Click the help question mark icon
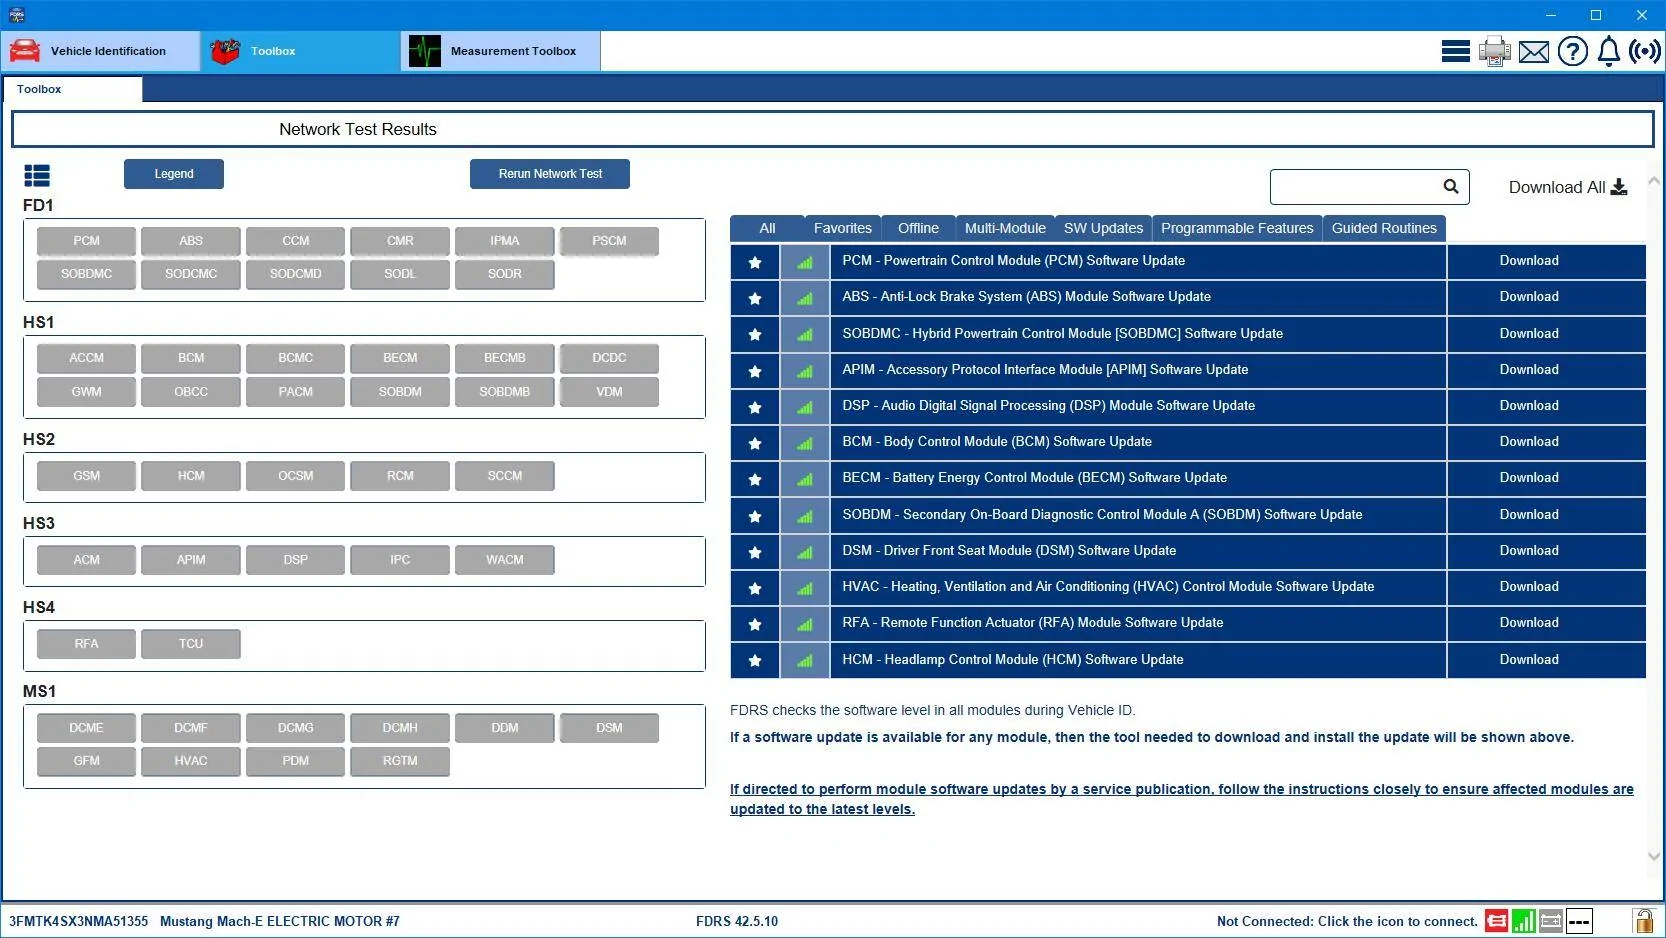Image resolution: width=1666 pixels, height=938 pixels. tap(1572, 51)
